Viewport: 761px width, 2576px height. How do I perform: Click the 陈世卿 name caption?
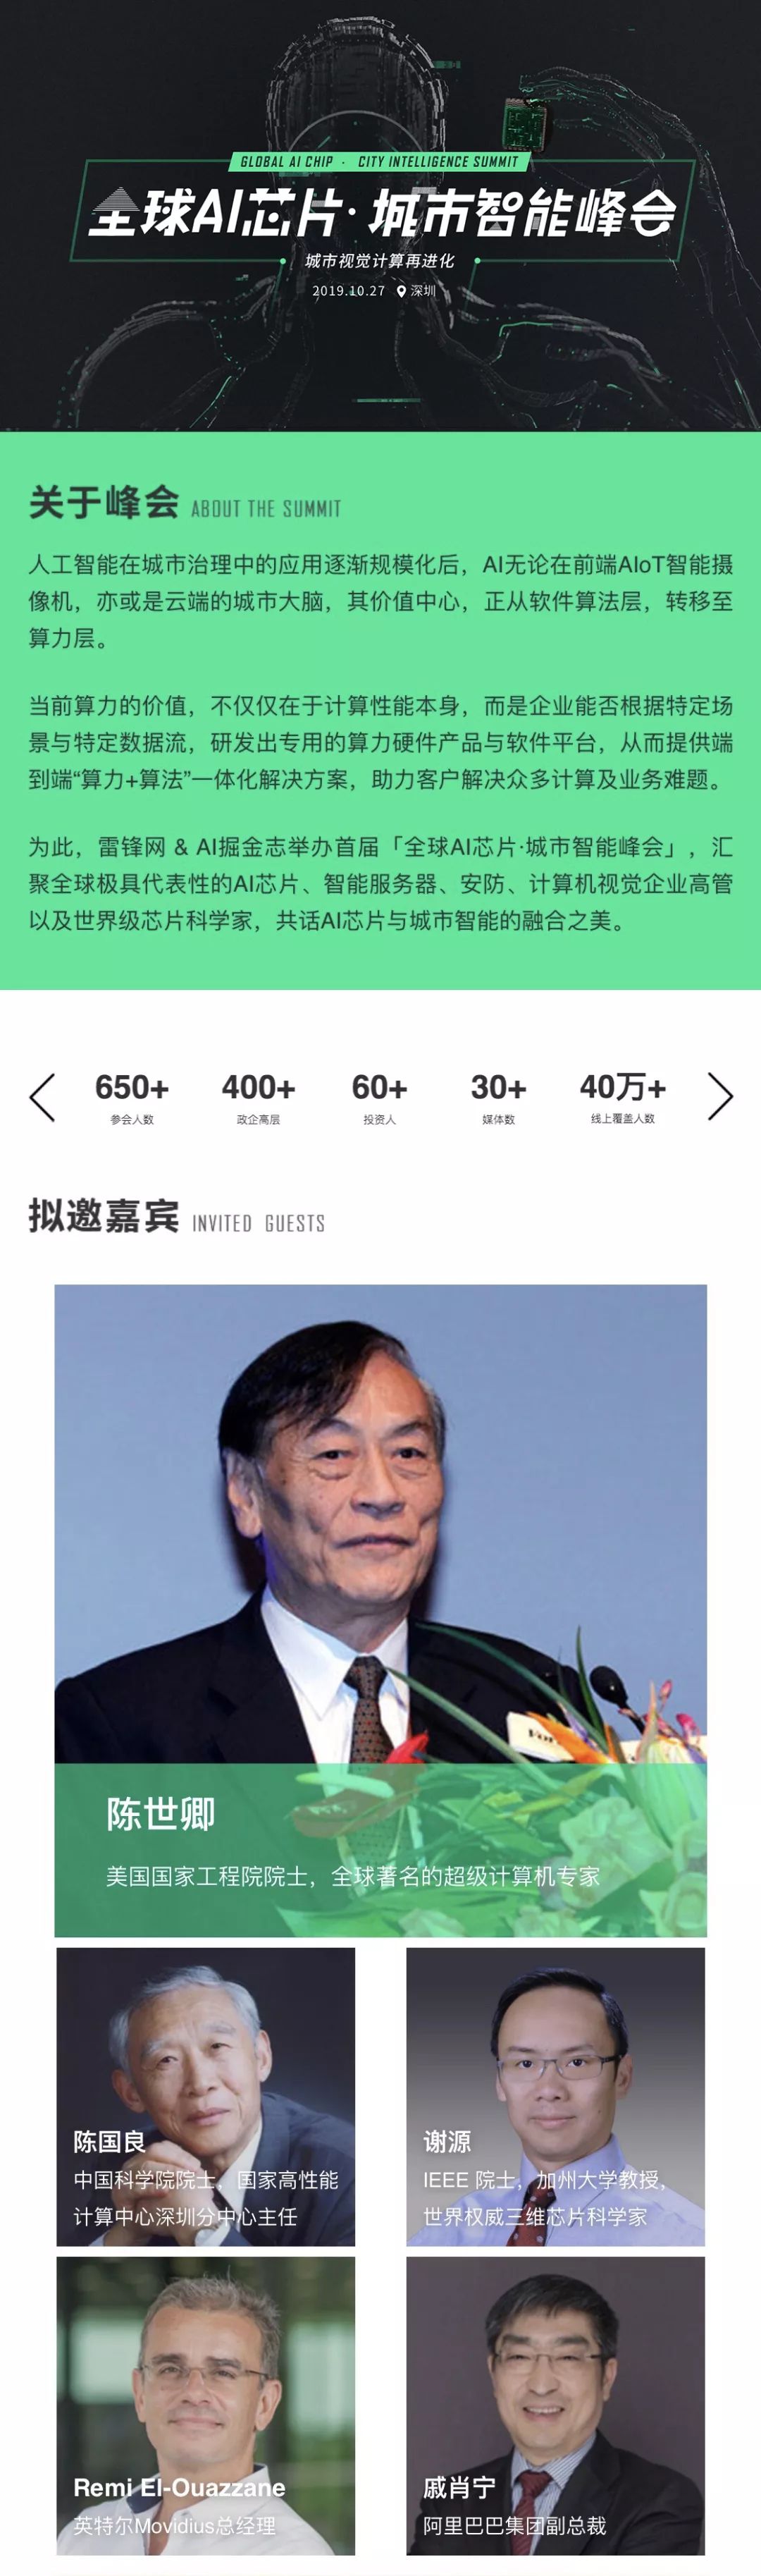coord(160,1813)
